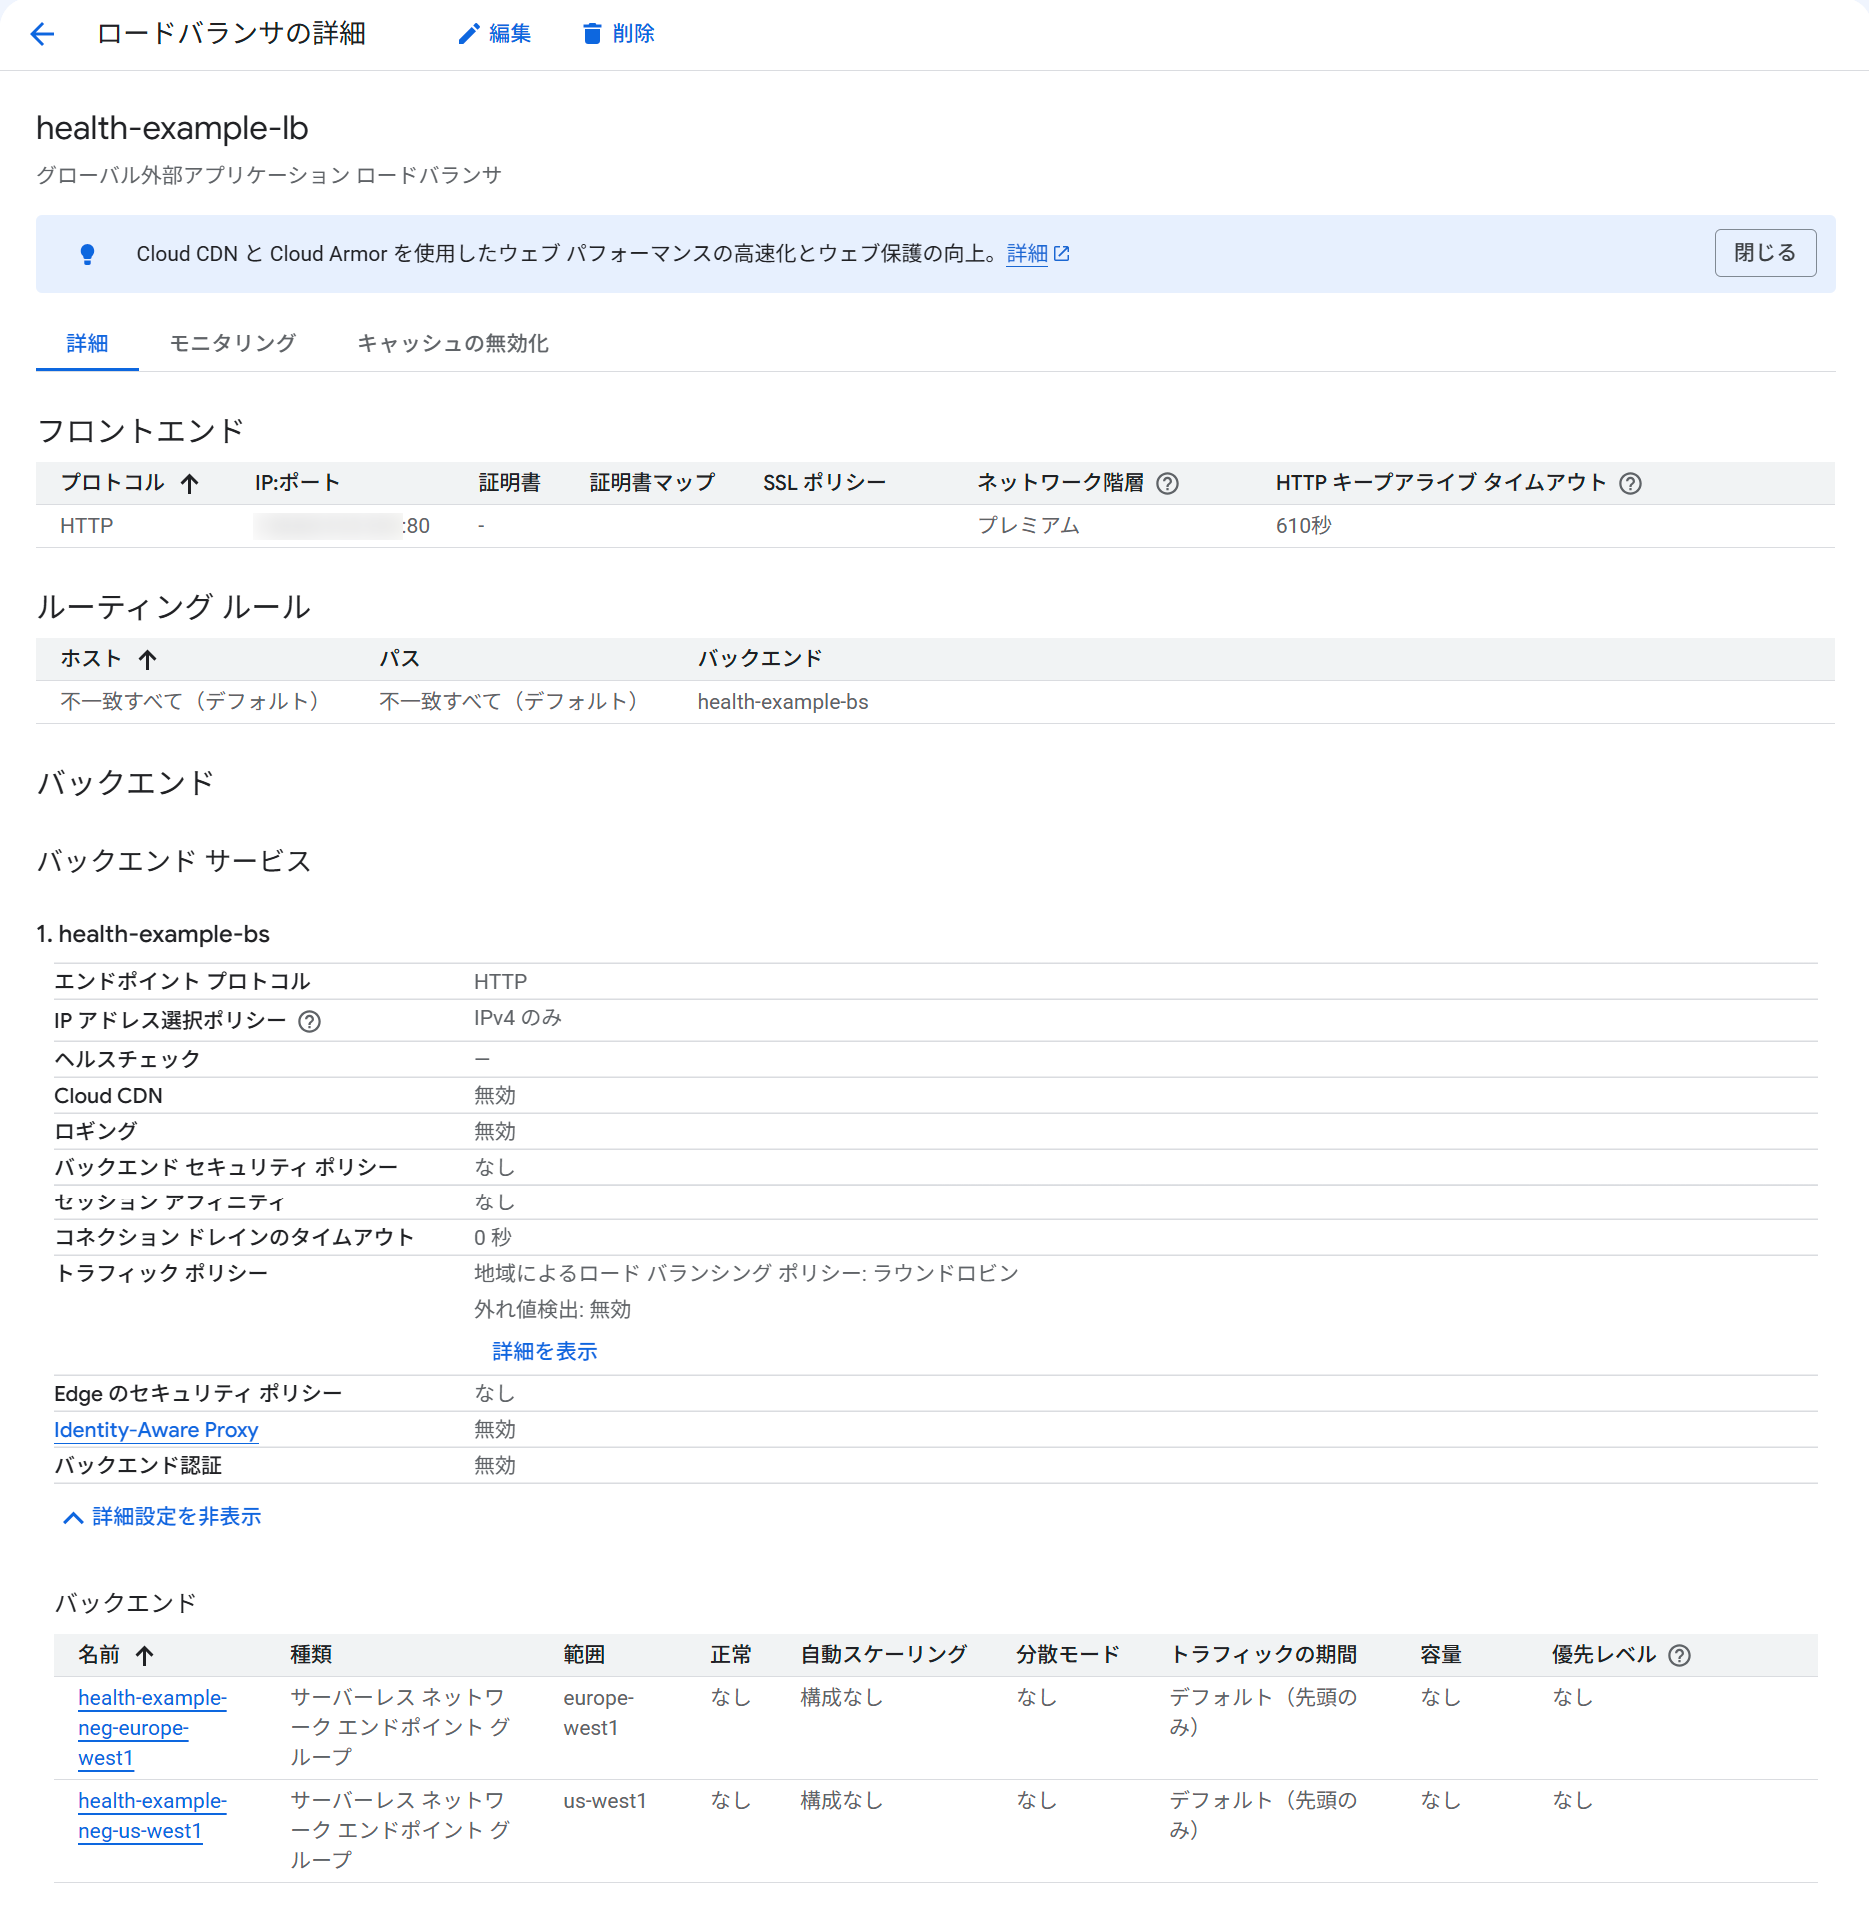Click the 削除 delete button
The height and width of the screenshot is (1929, 1869).
pos(618,34)
